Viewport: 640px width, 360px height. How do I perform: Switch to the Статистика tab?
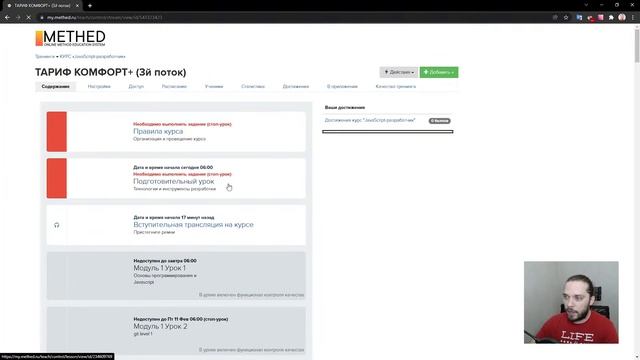pyautogui.click(x=253, y=87)
